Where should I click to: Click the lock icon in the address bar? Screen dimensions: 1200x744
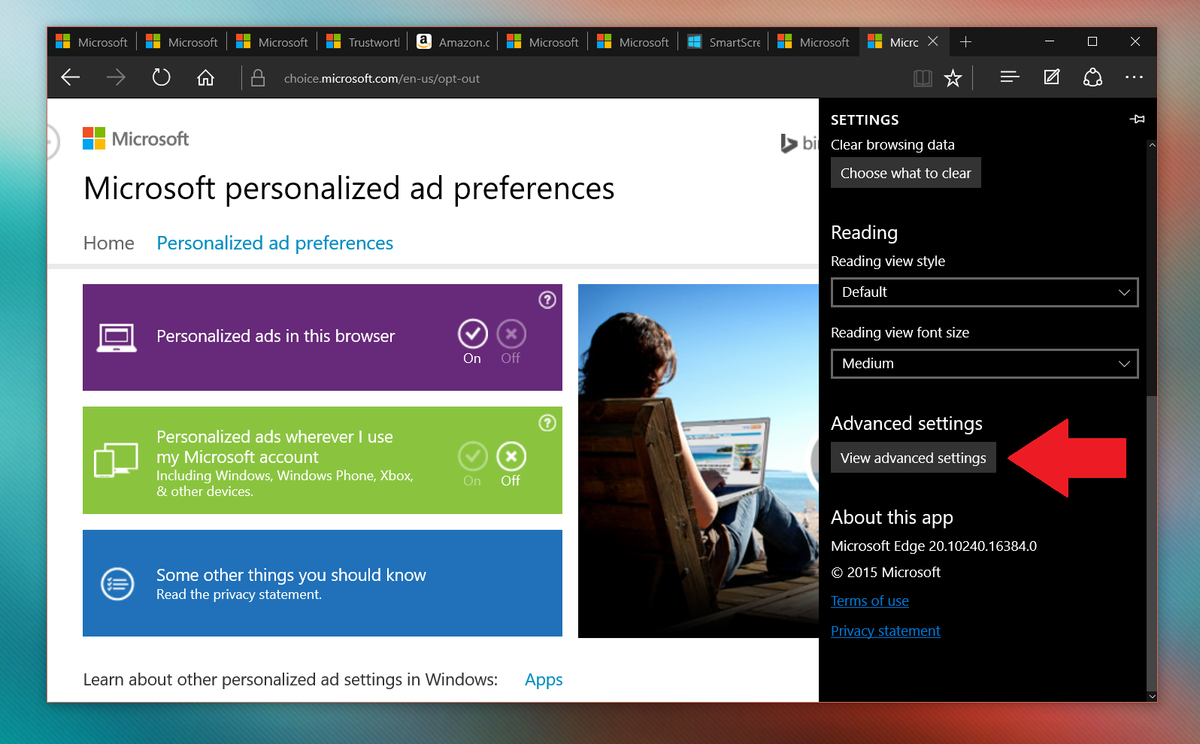click(257, 77)
